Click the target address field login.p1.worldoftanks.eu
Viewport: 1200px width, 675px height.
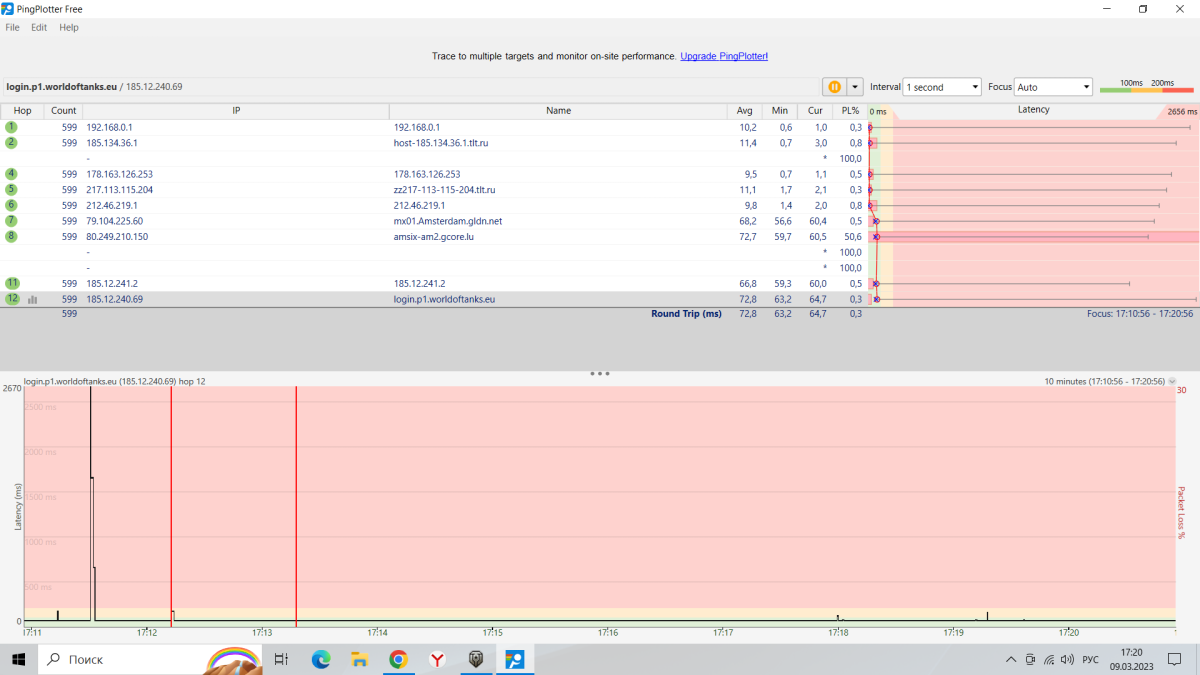coord(62,87)
